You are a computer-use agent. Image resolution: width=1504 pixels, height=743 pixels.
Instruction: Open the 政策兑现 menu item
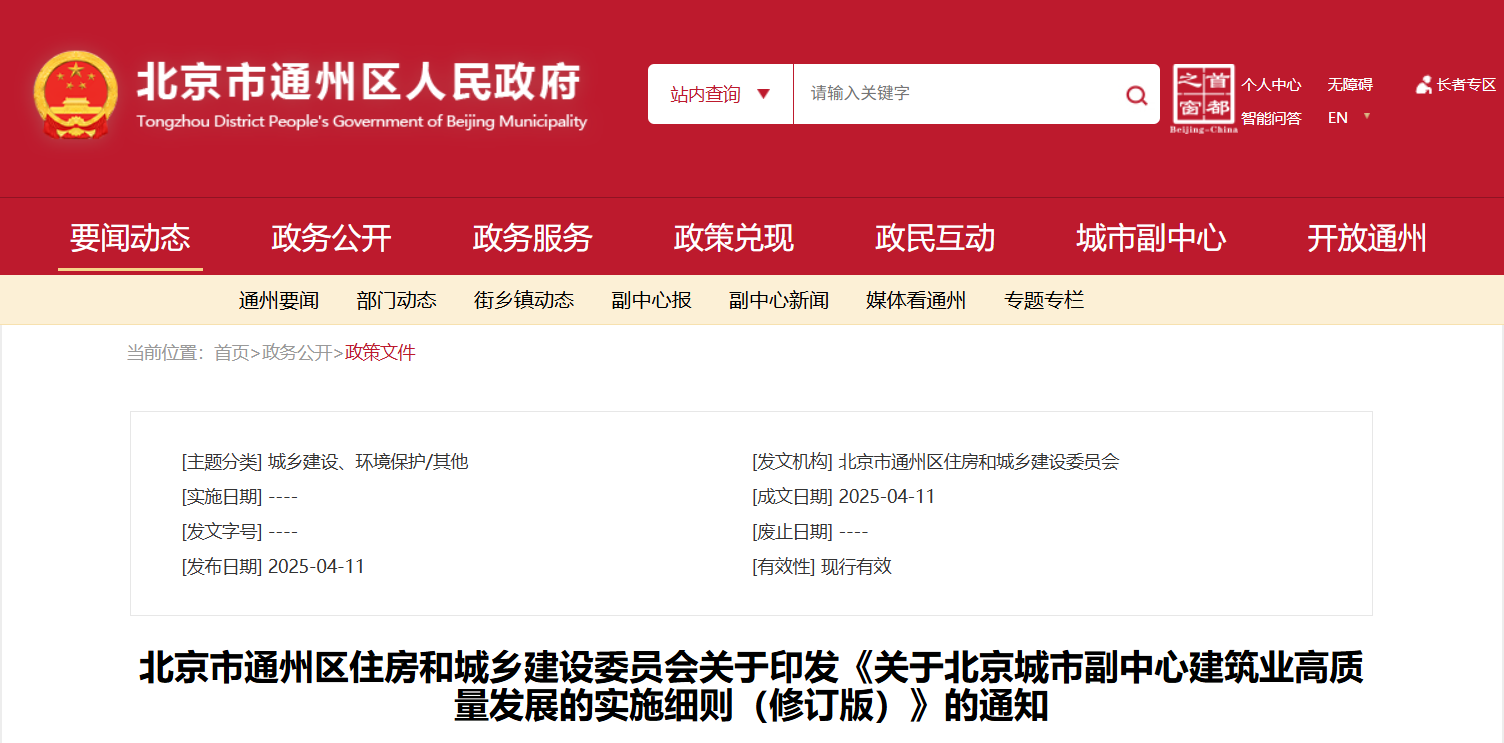733,239
